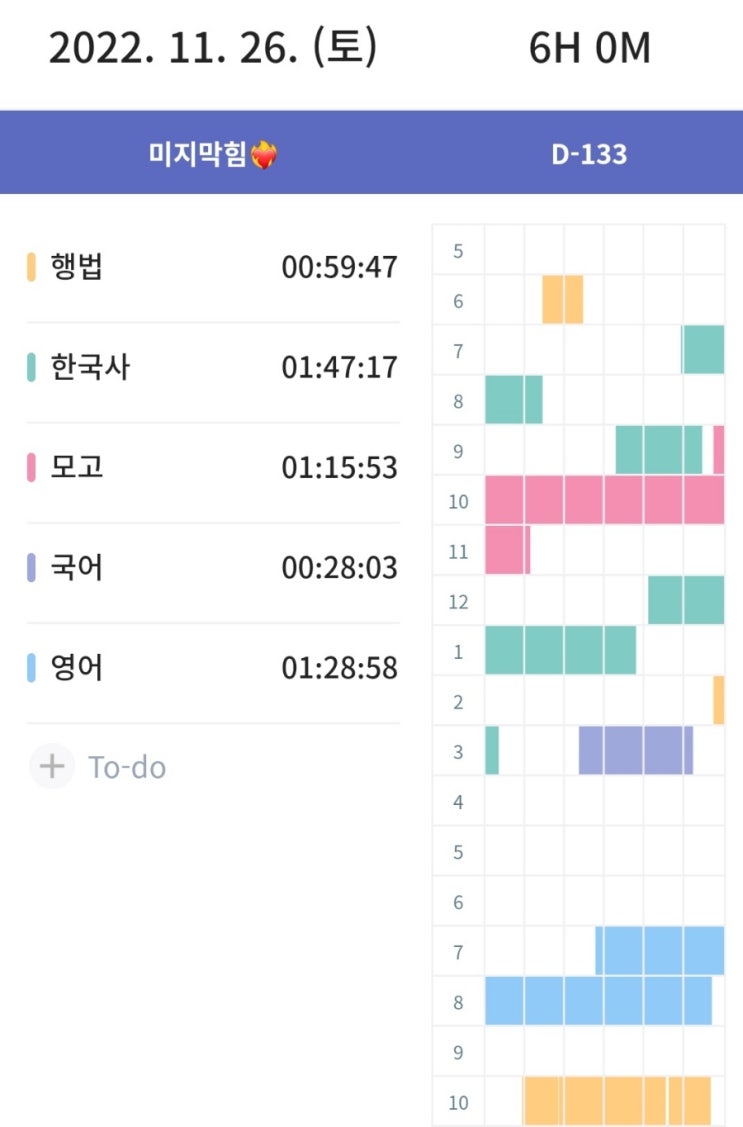Click the plus icon beside To-do

click(x=51, y=767)
